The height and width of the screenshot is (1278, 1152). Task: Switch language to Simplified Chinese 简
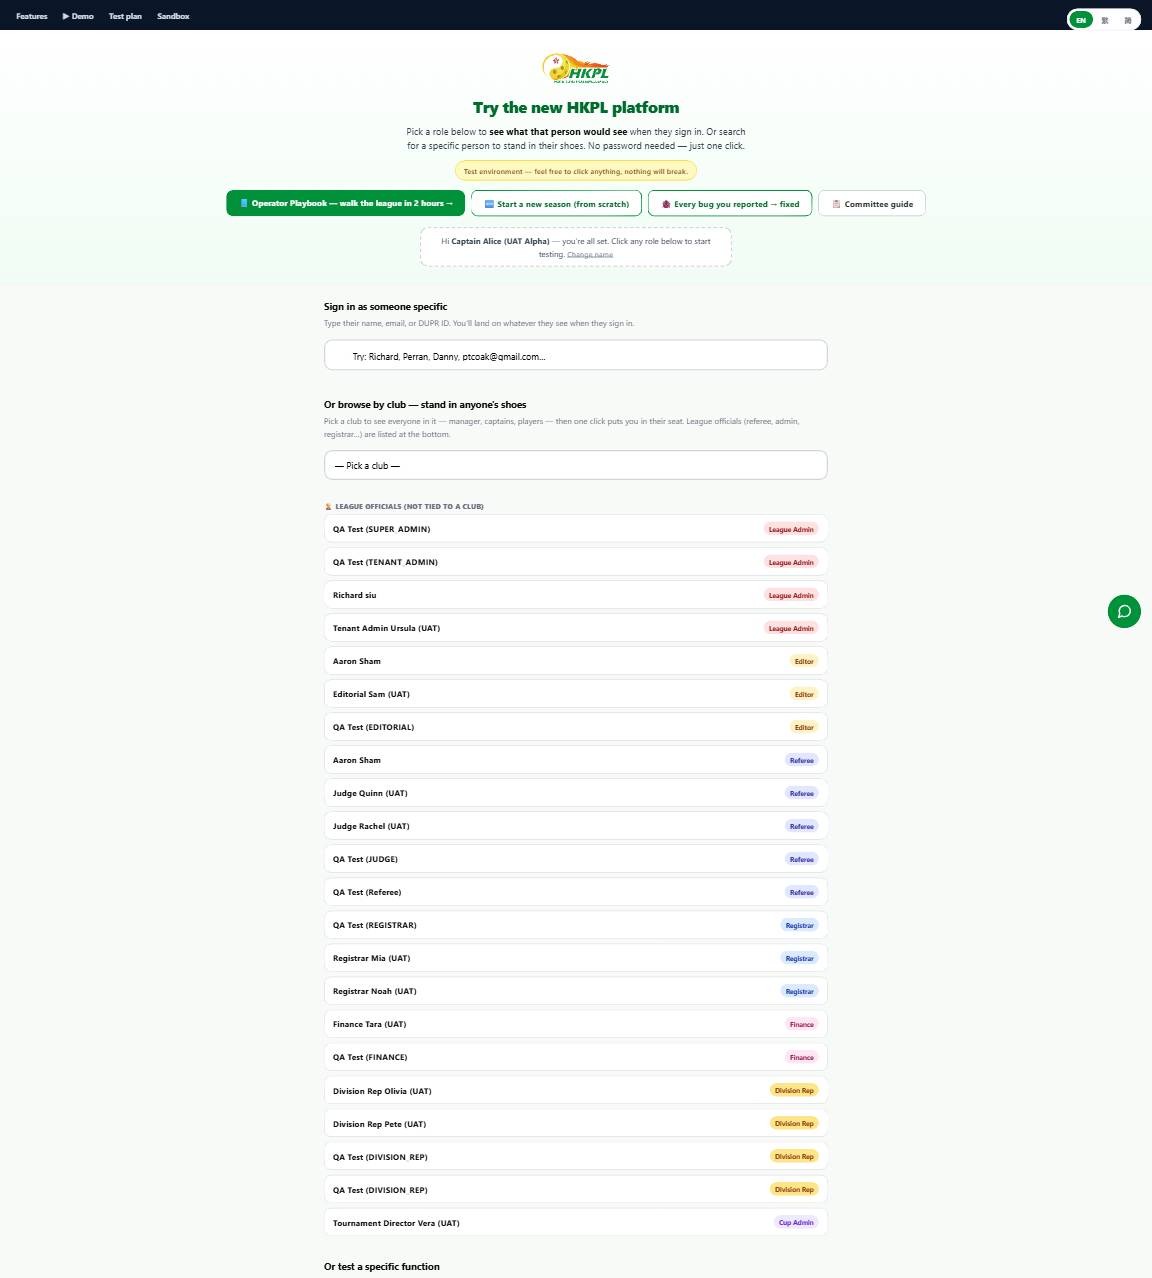1128,20
